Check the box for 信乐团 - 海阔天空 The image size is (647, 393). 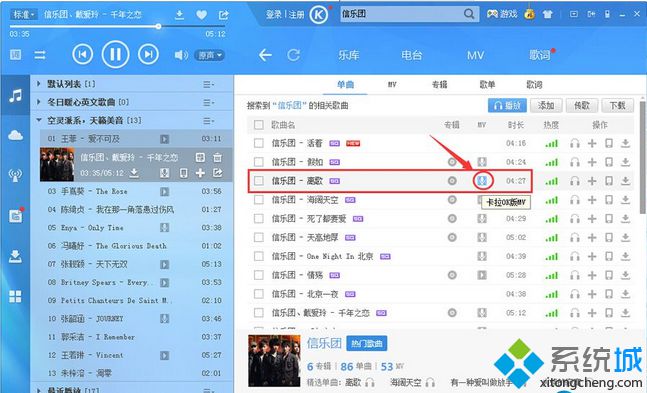259,200
